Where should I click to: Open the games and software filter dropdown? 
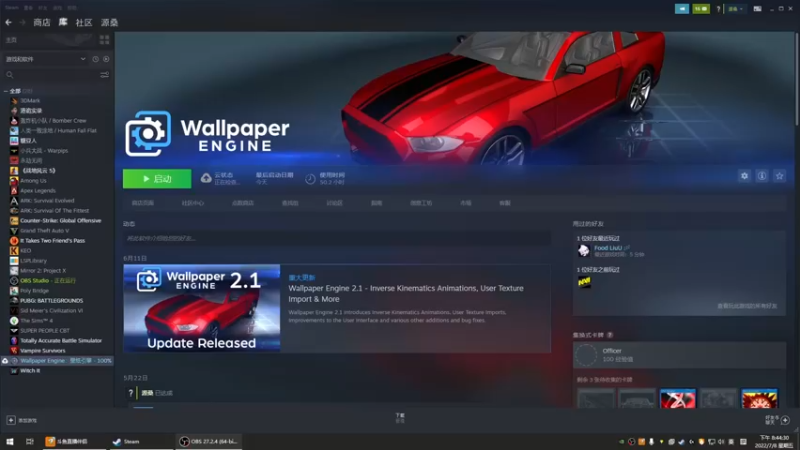(46, 59)
